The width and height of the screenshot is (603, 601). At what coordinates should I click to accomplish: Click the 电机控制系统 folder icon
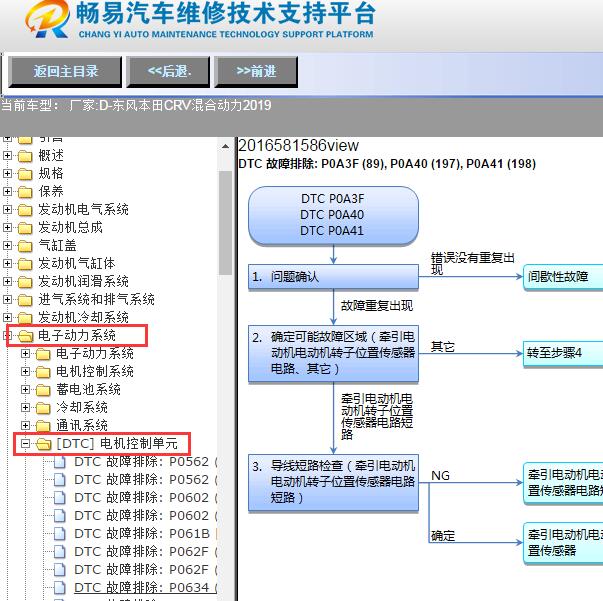coord(43,372)
